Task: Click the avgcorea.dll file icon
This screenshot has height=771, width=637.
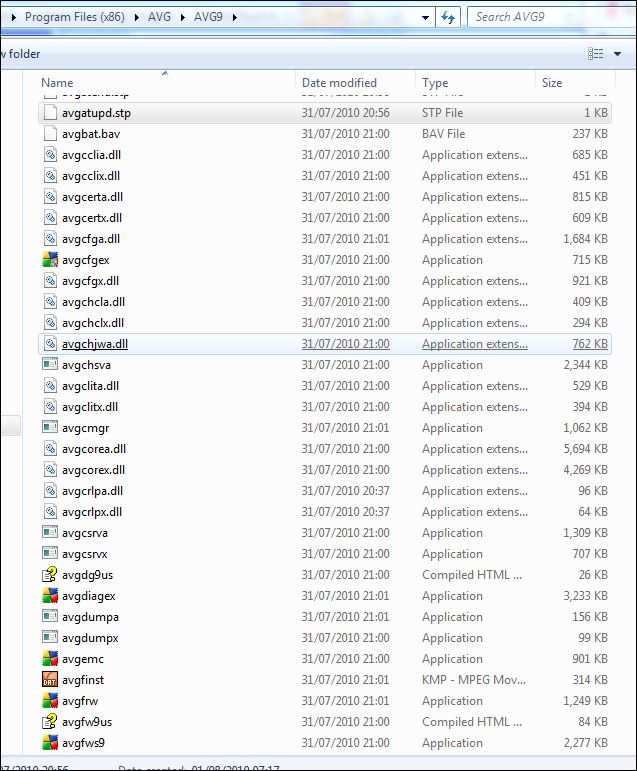Action: pyautogui.click(x=50, y=449)
